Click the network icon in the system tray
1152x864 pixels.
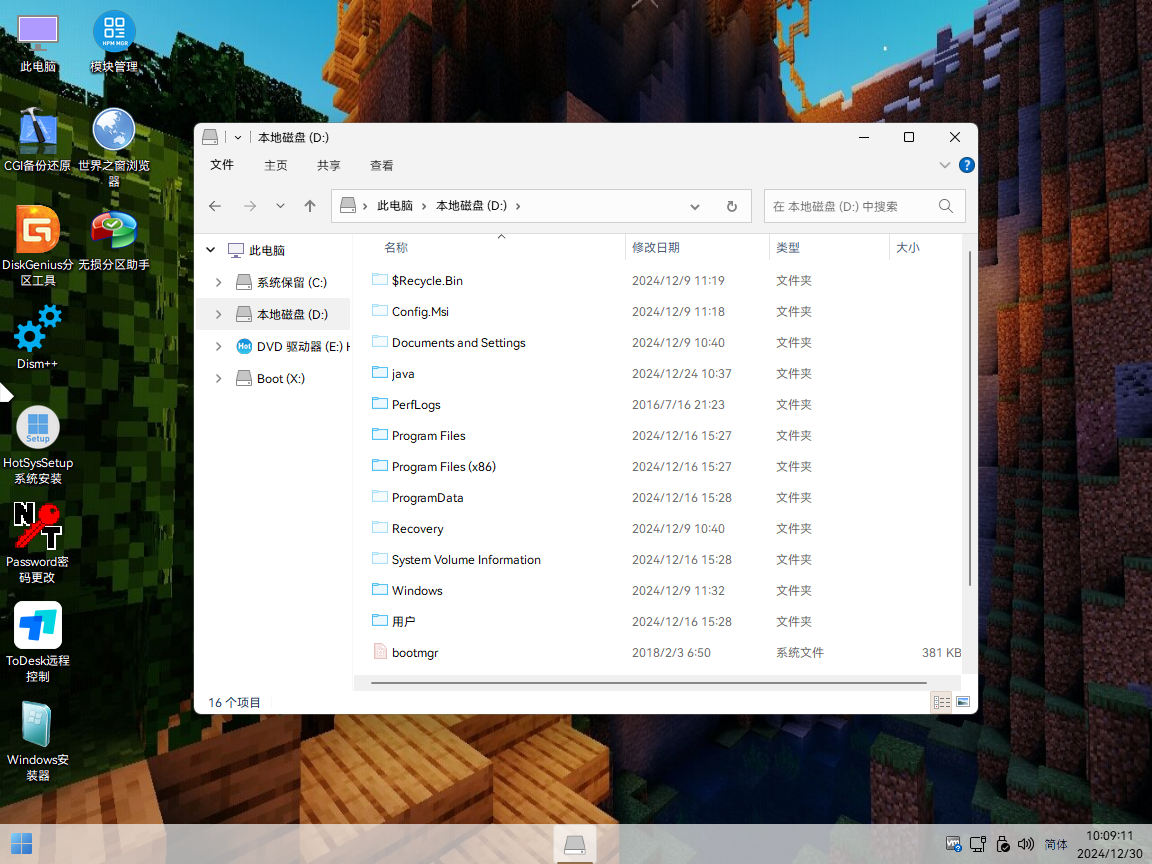(978, 845)
